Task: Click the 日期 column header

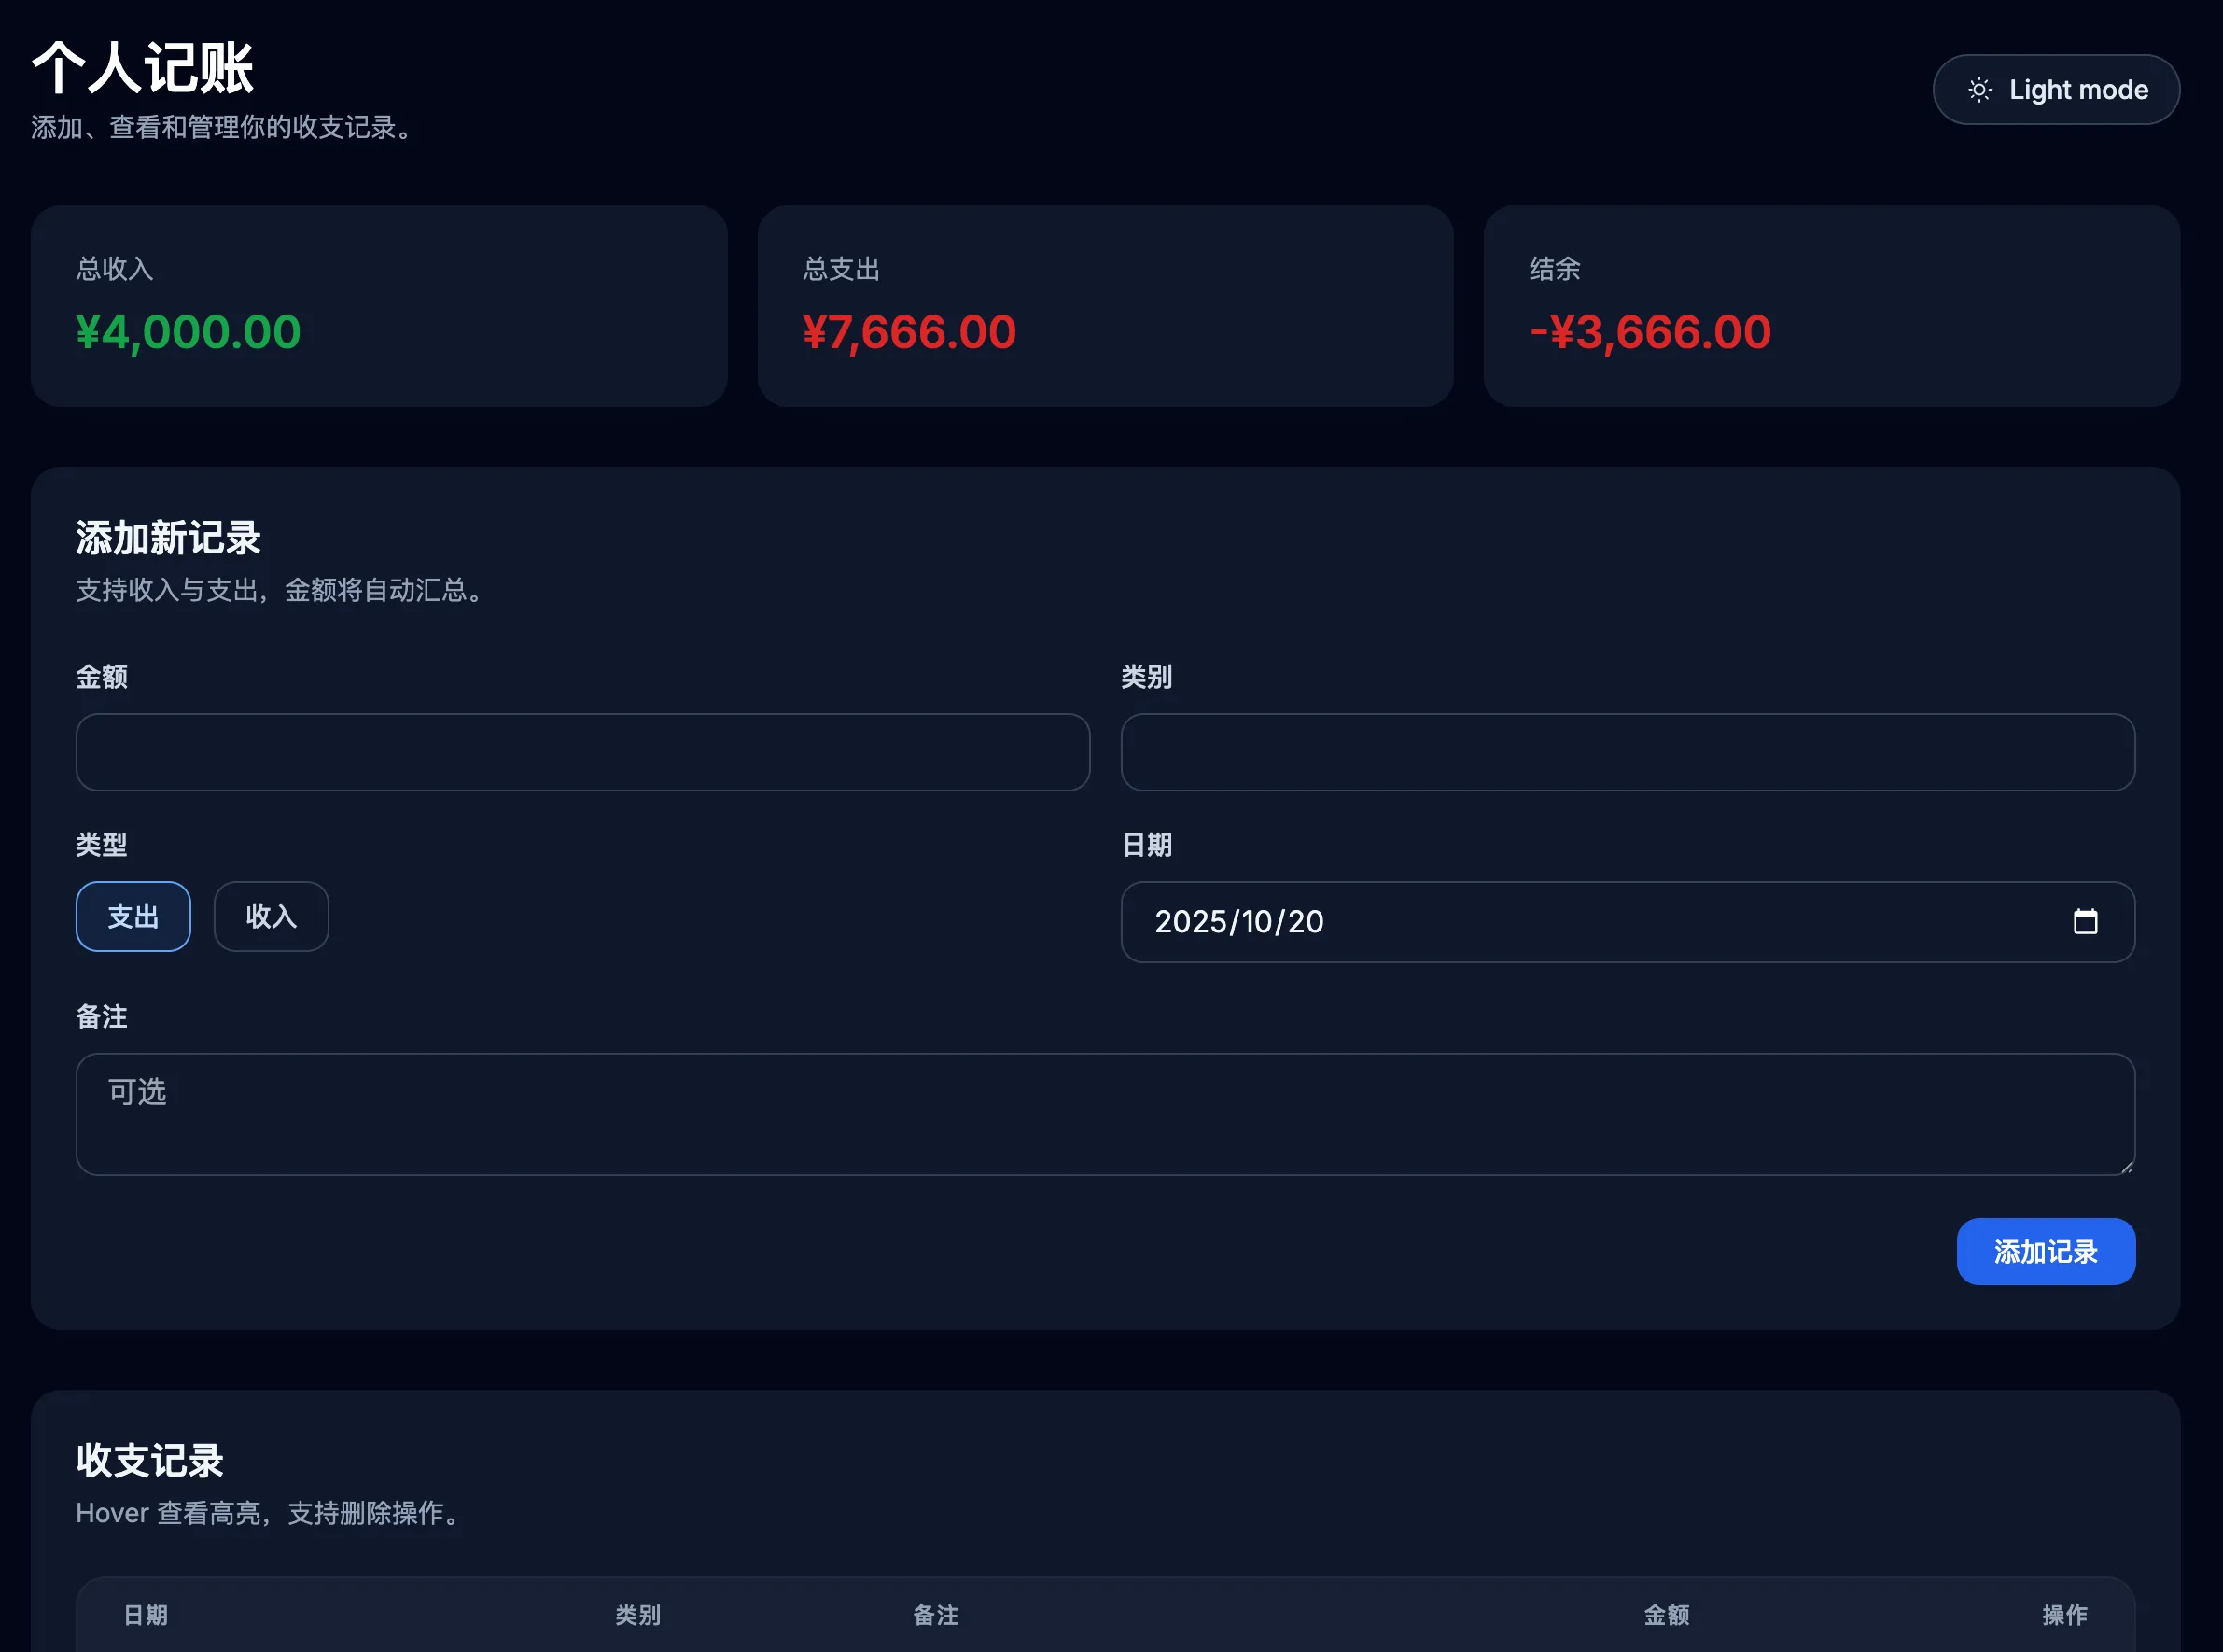Action: [146, 1614]
